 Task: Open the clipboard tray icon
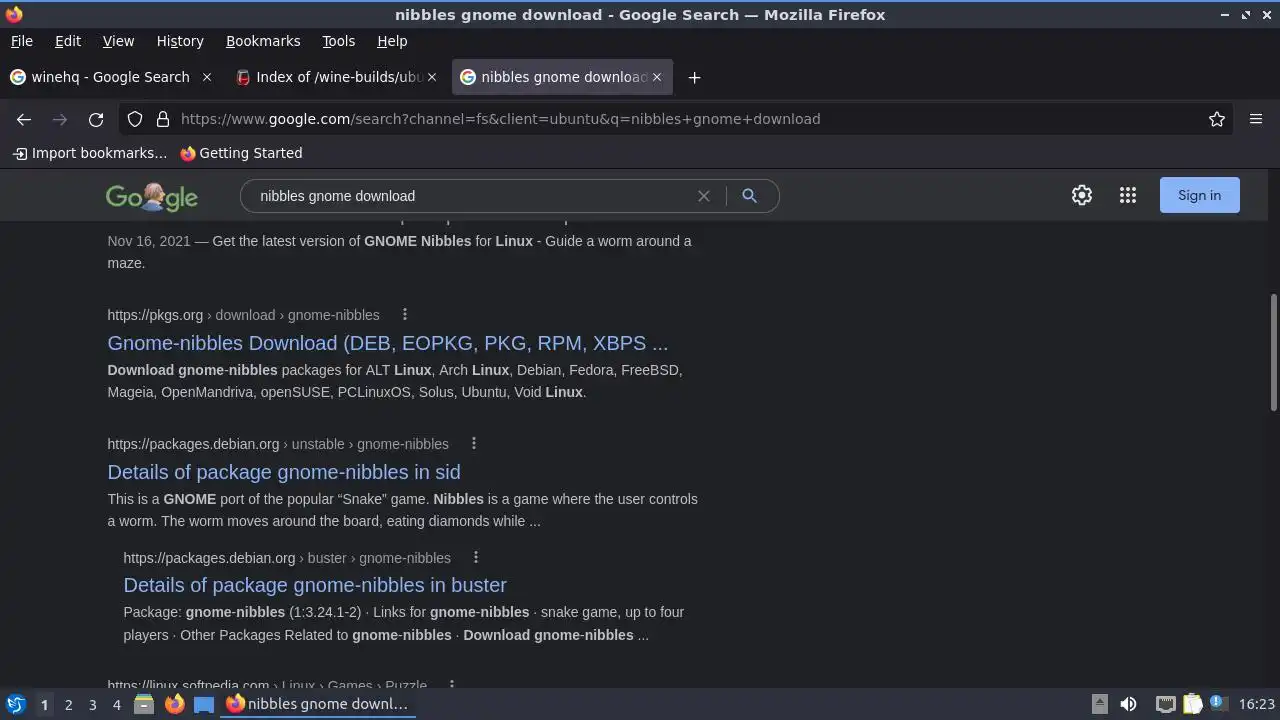pos(1192,704)
